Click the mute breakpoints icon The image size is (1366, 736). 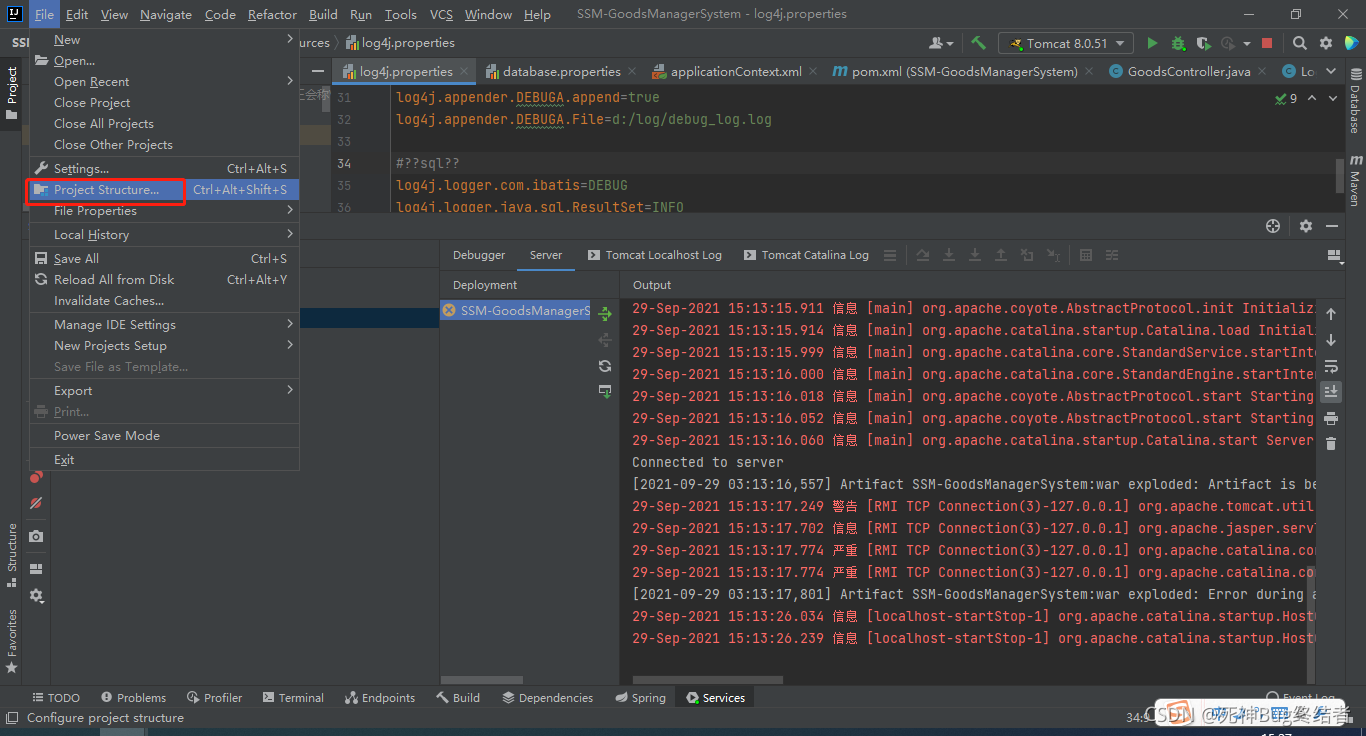click(x=36, y=503)
